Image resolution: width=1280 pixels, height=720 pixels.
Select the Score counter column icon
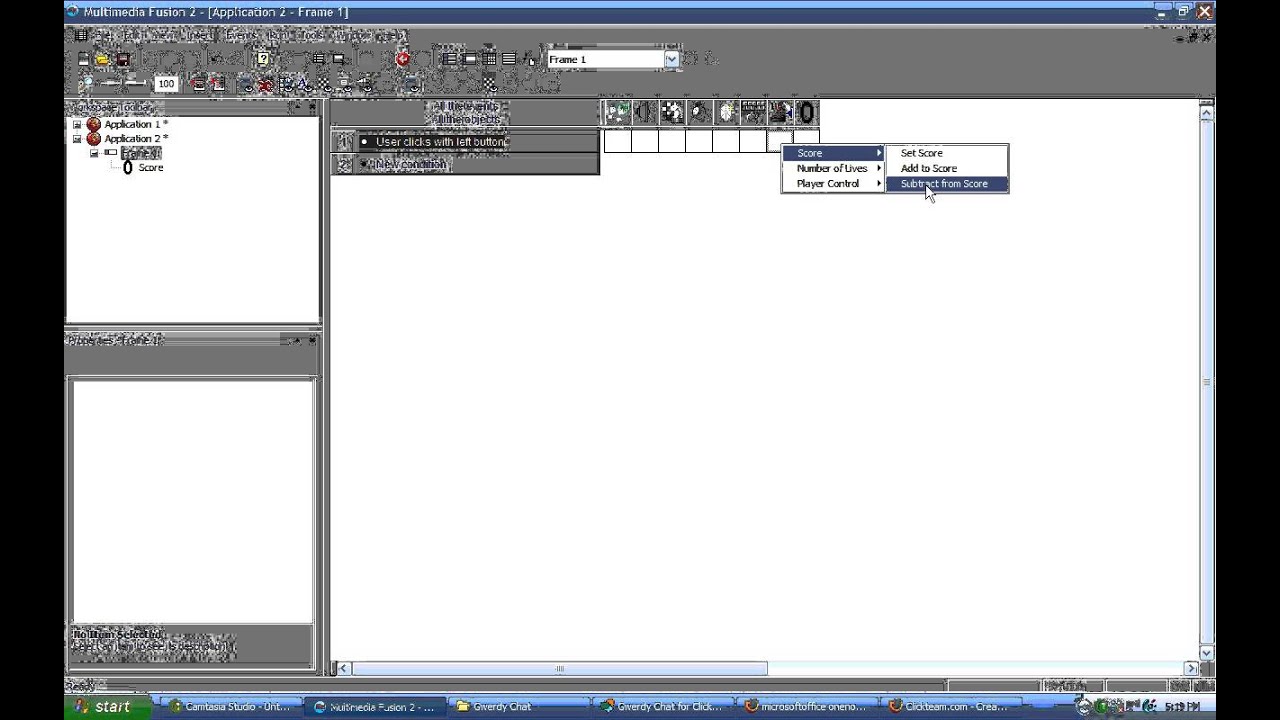coord(806,113)
